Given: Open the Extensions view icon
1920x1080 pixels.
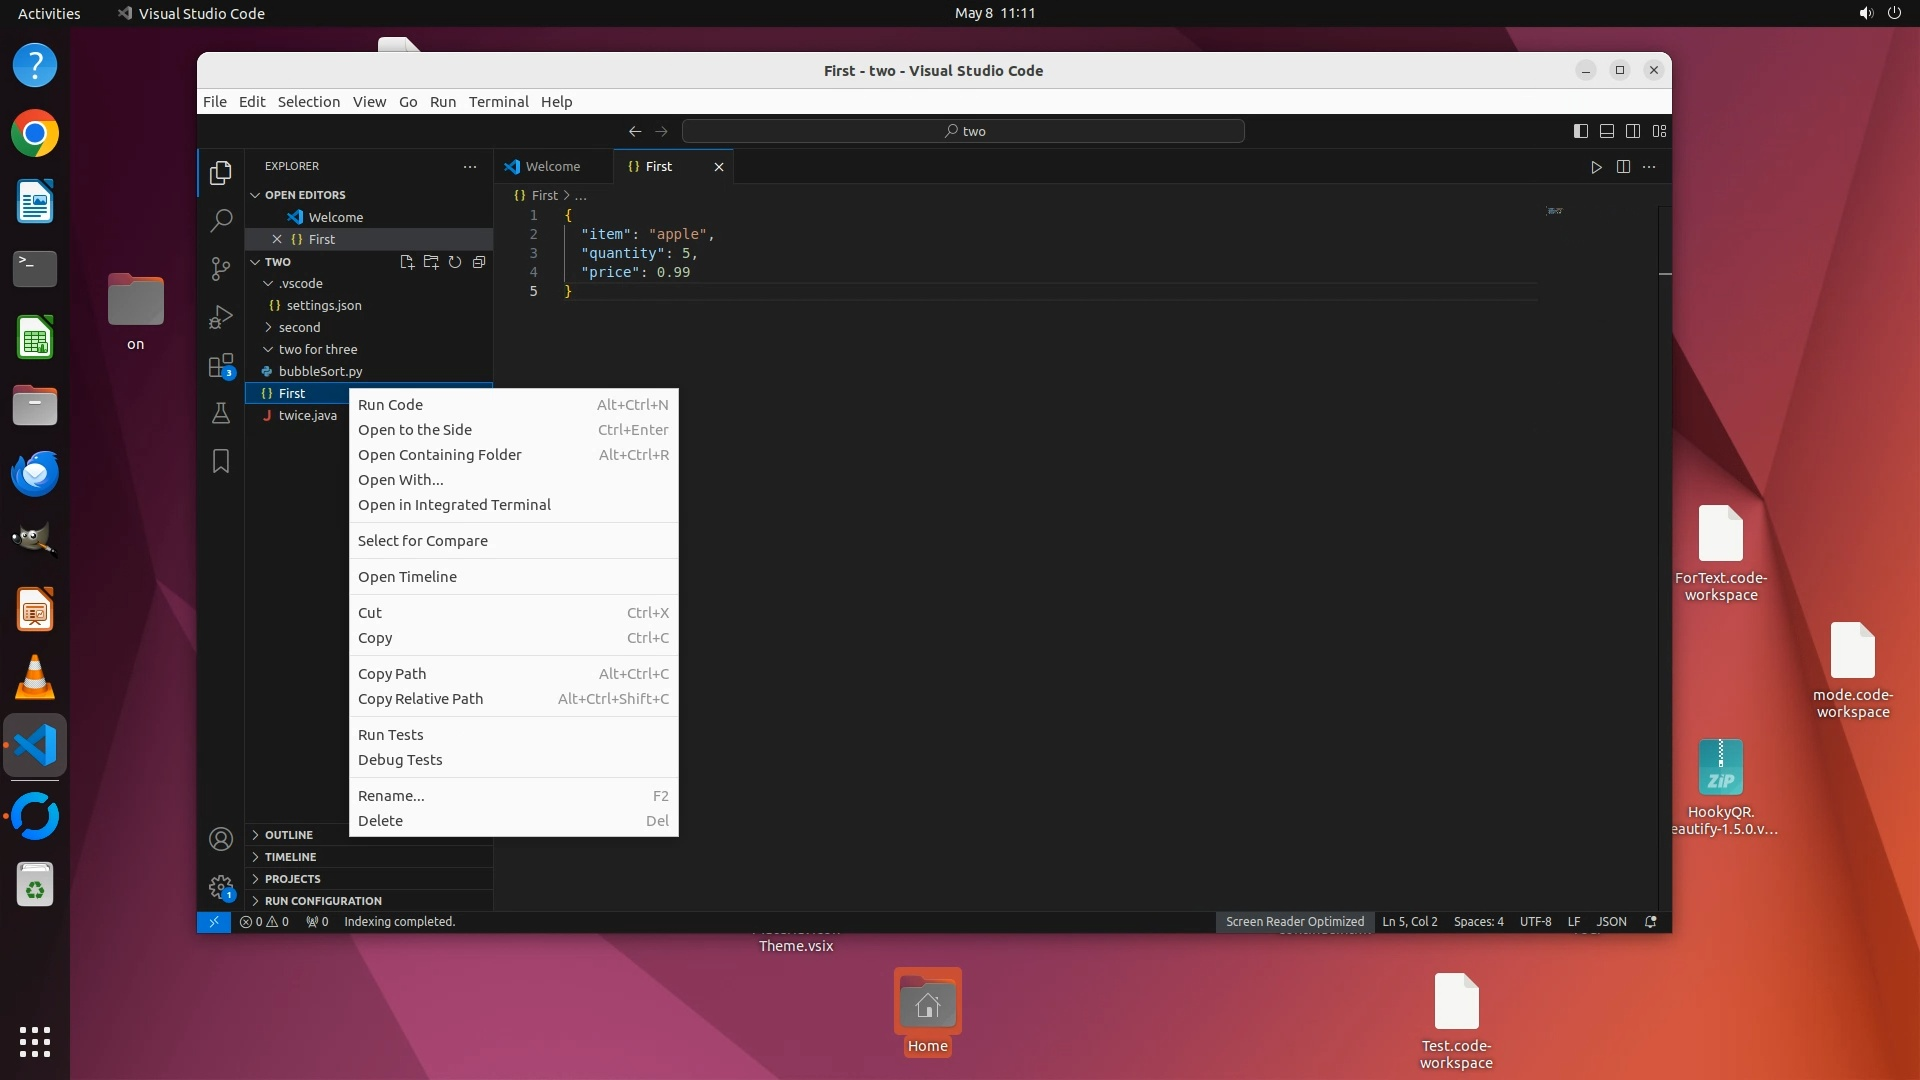Looking at the screenshot, I should coord(221,366).
